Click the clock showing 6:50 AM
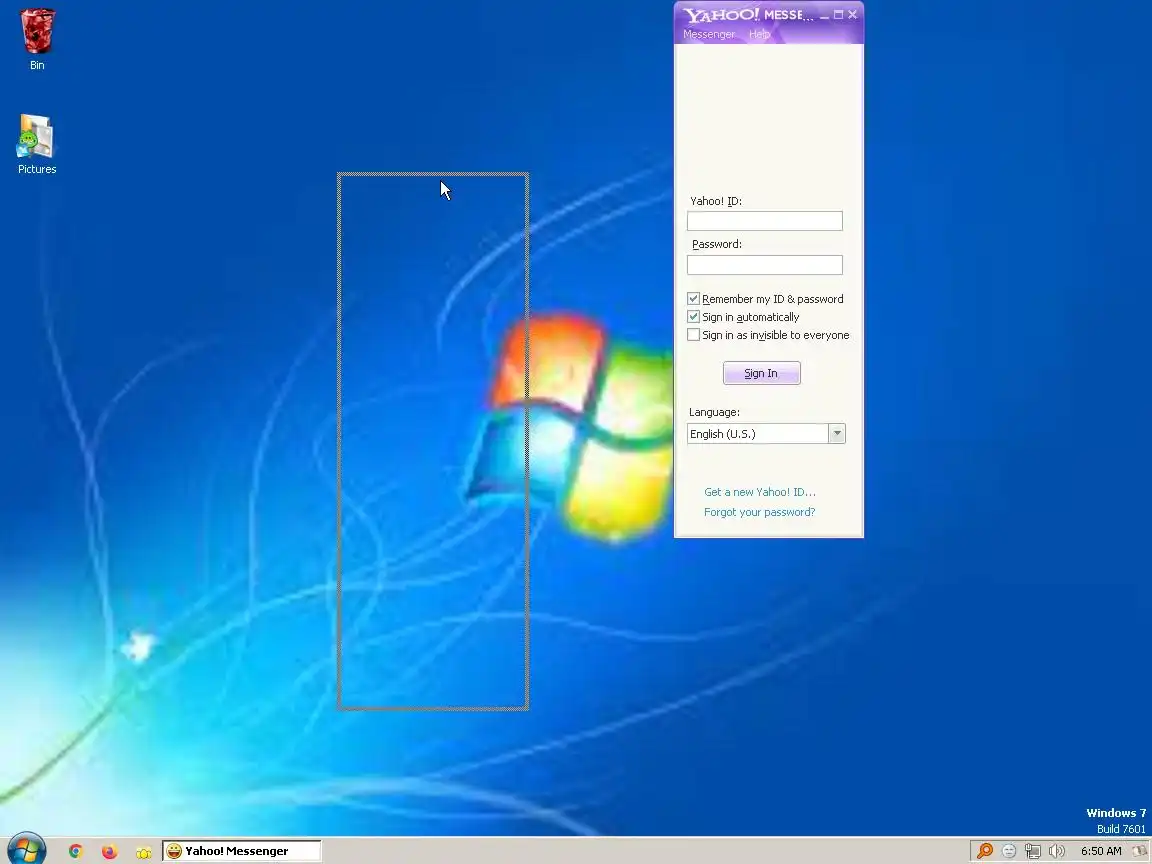1152x864 pixels. (x=1101, y=851)
